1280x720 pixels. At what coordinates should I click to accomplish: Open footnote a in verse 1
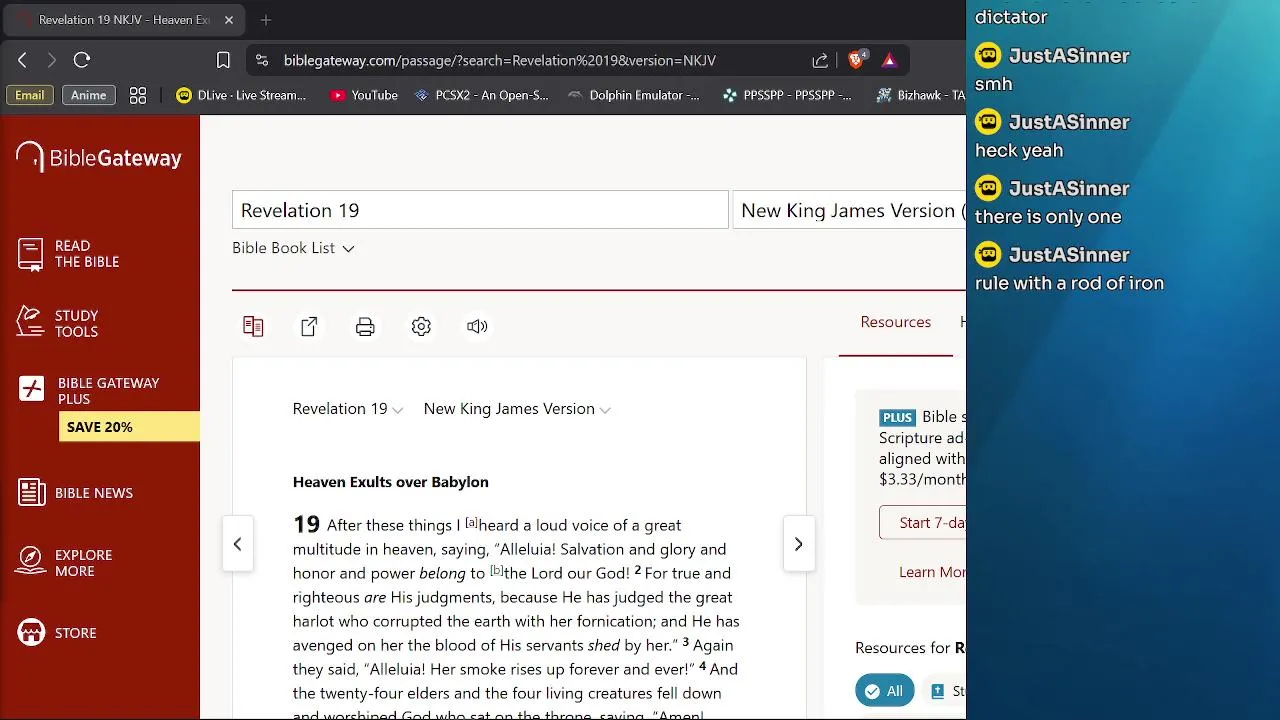tap(471, 522)
